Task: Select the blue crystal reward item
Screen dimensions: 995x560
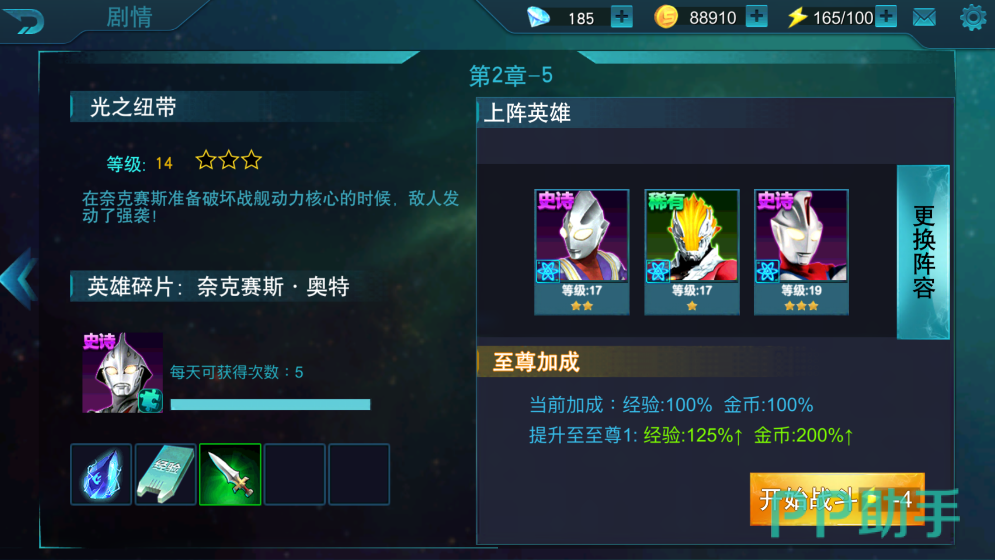Action: tap(101, 474)
